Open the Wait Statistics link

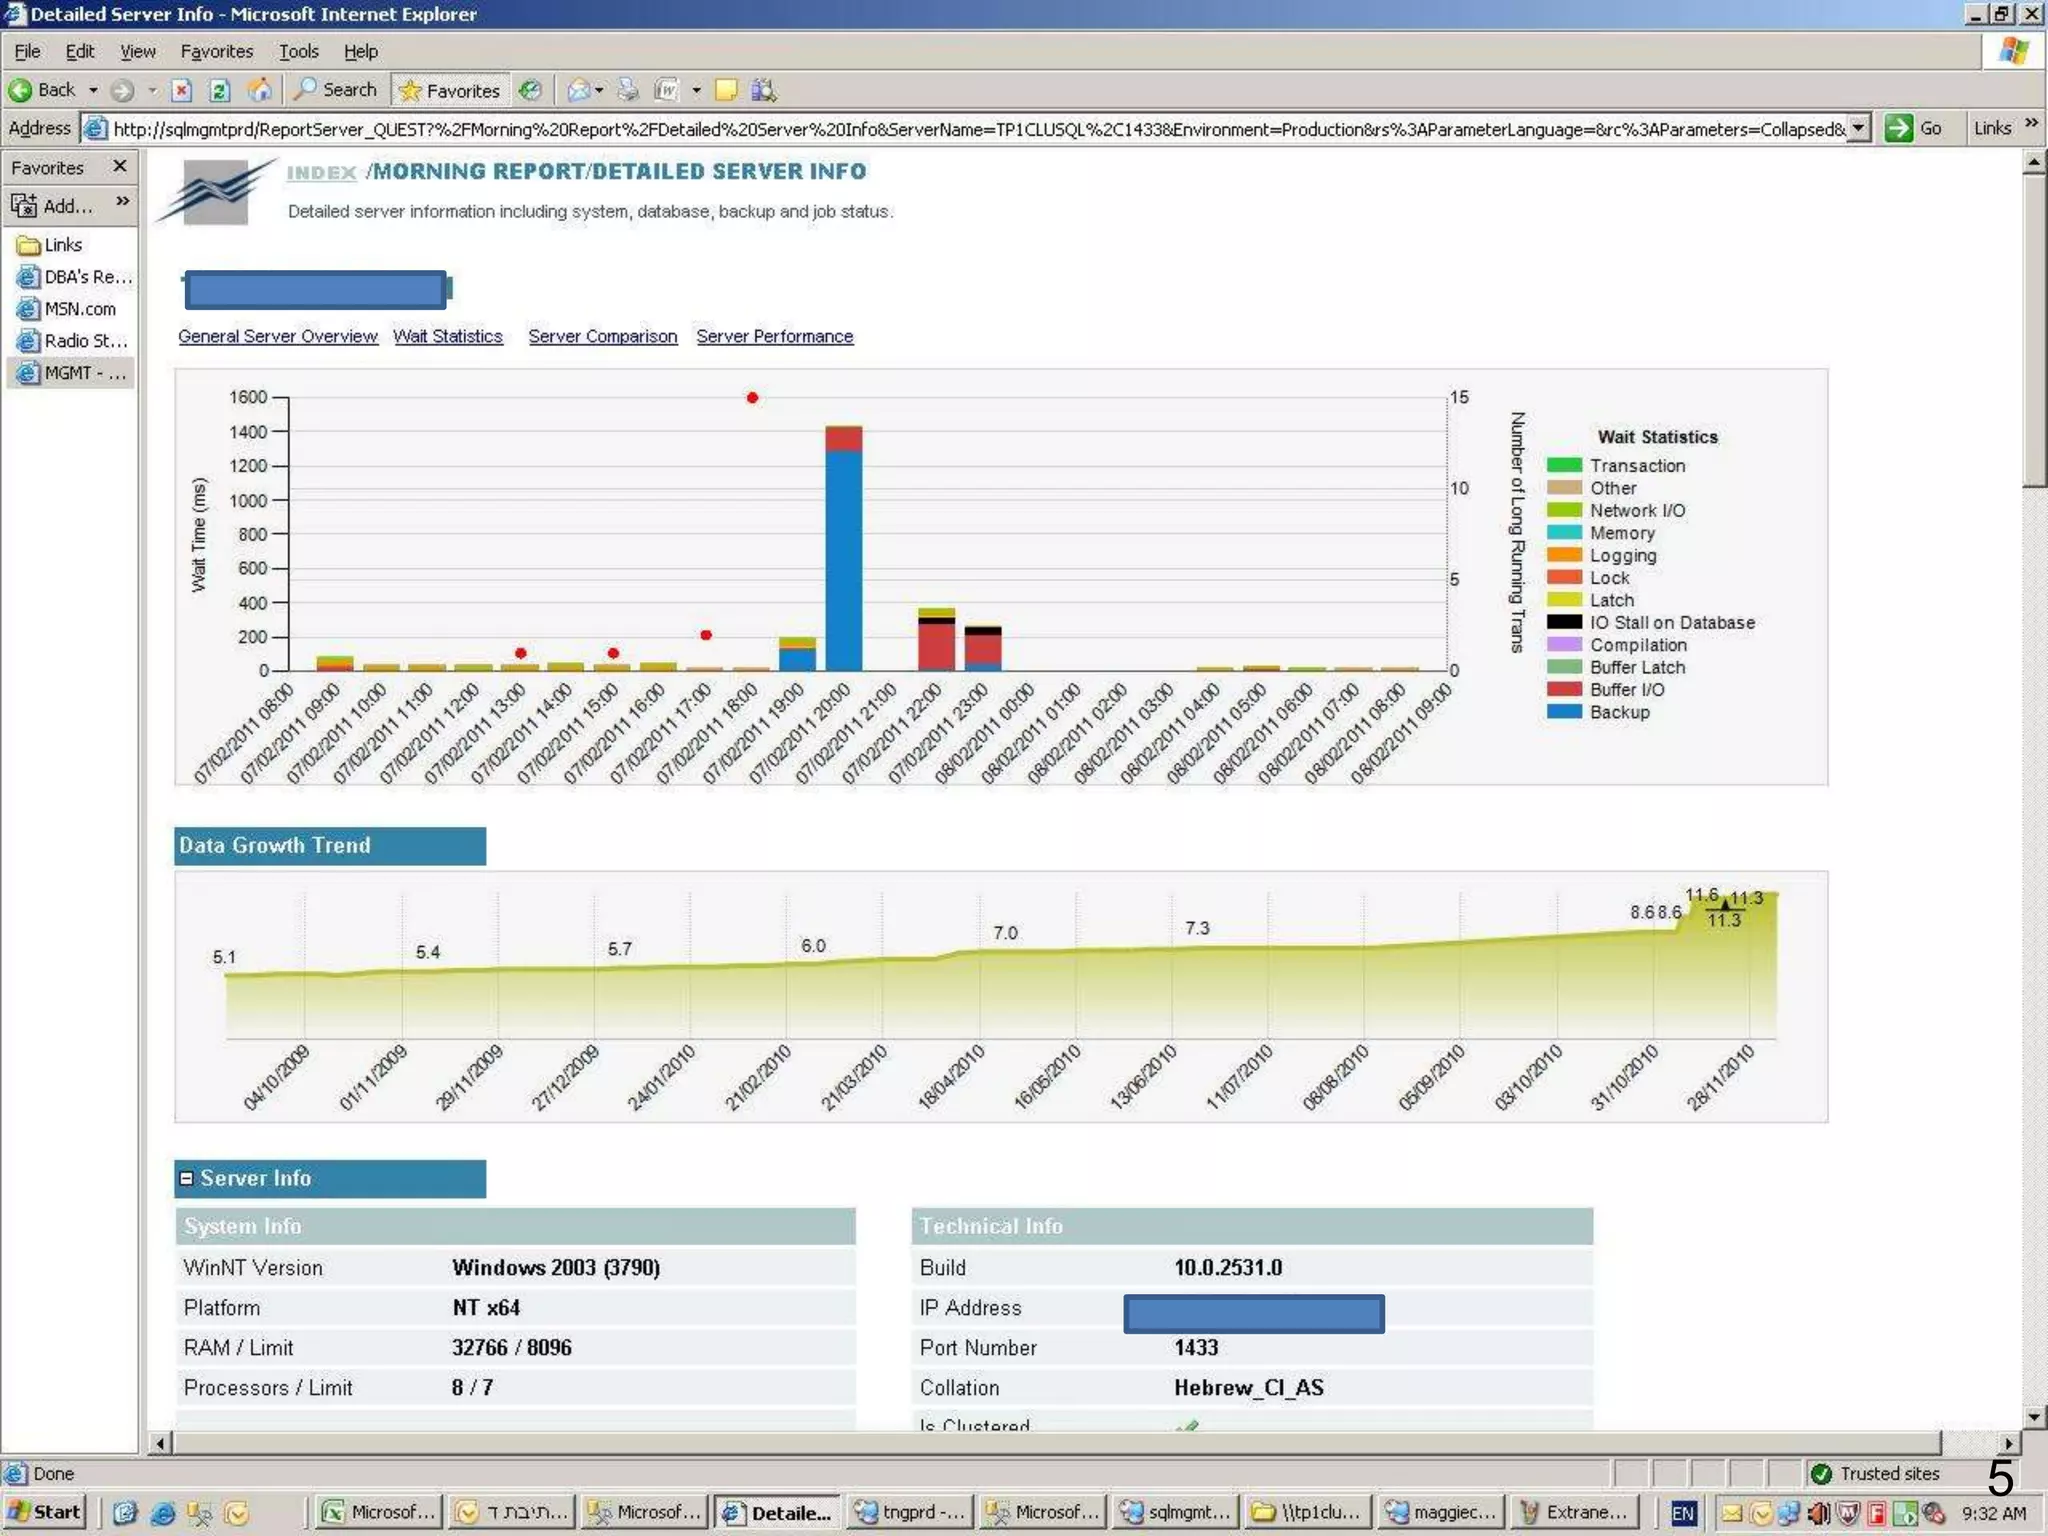pyautogui.click(x=447, y=336)
